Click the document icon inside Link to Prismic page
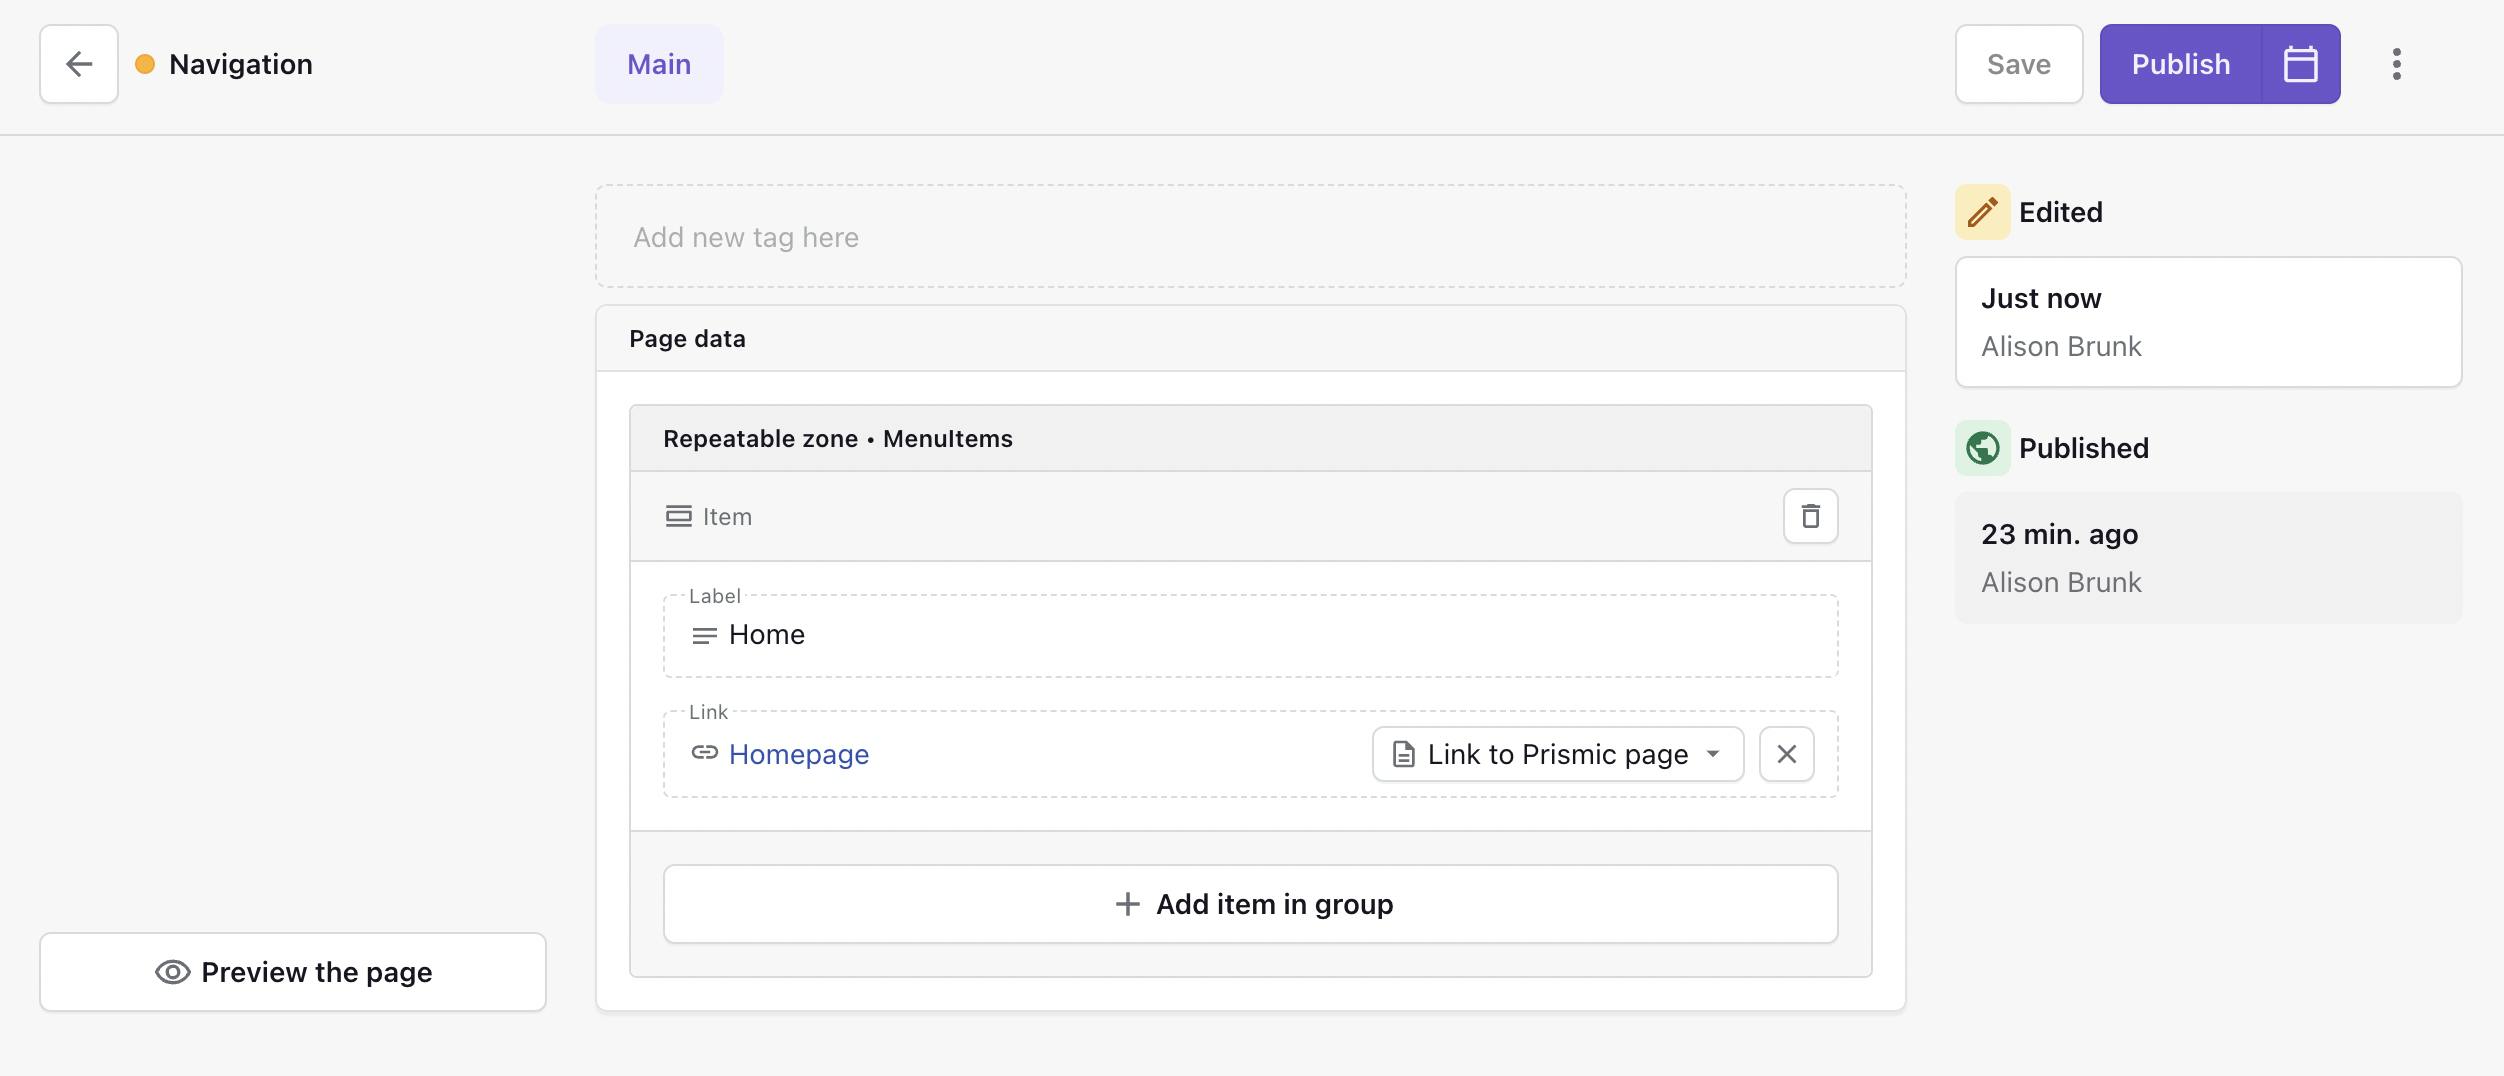 point(1402,754)
